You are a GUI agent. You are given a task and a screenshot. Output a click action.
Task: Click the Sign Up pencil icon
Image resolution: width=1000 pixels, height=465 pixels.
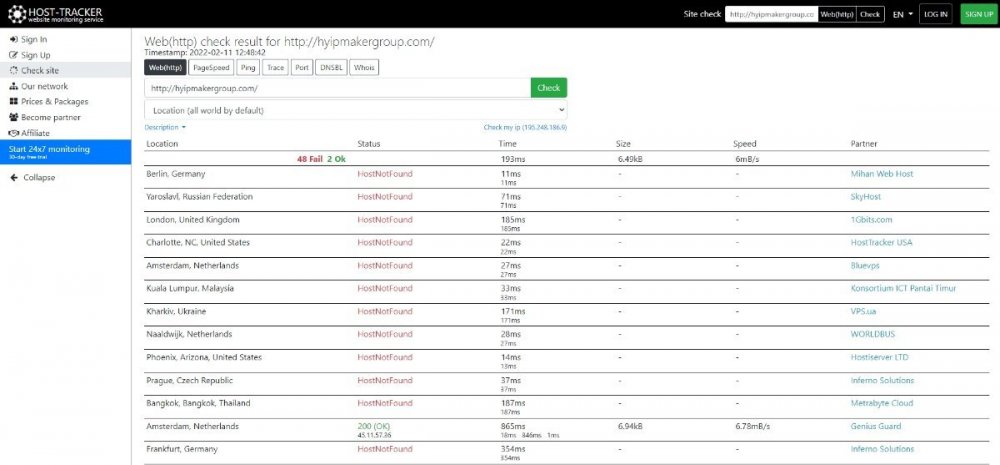[x=13, y=55]
